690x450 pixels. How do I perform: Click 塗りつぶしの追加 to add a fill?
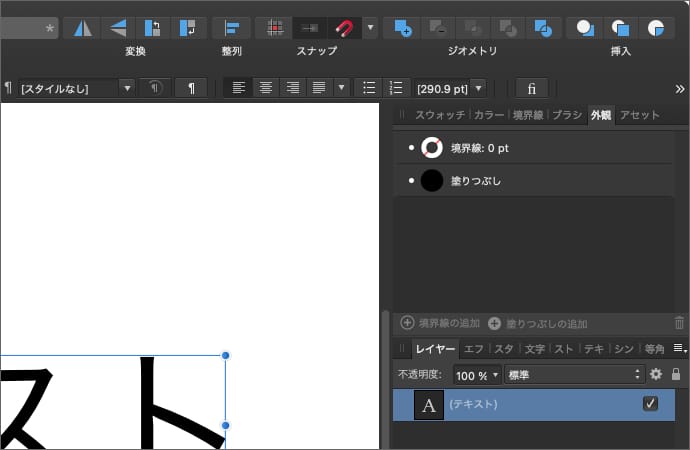(538, 324)
